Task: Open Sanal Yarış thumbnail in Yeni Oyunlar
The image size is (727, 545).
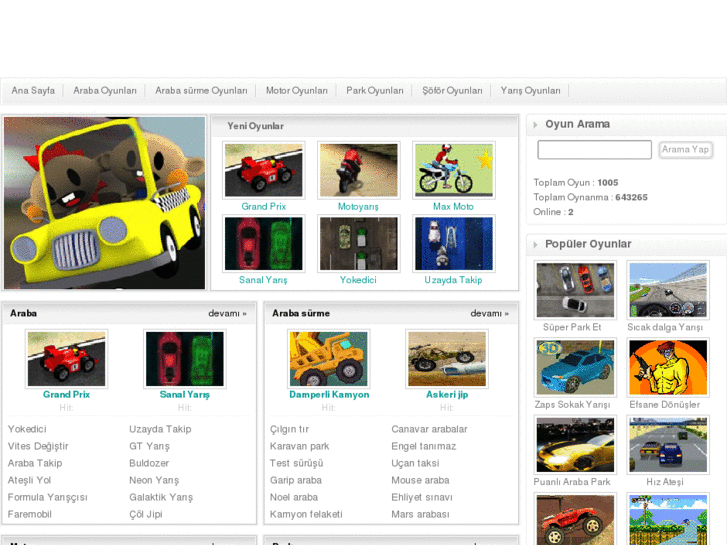Action: click(x=263, y=244)
